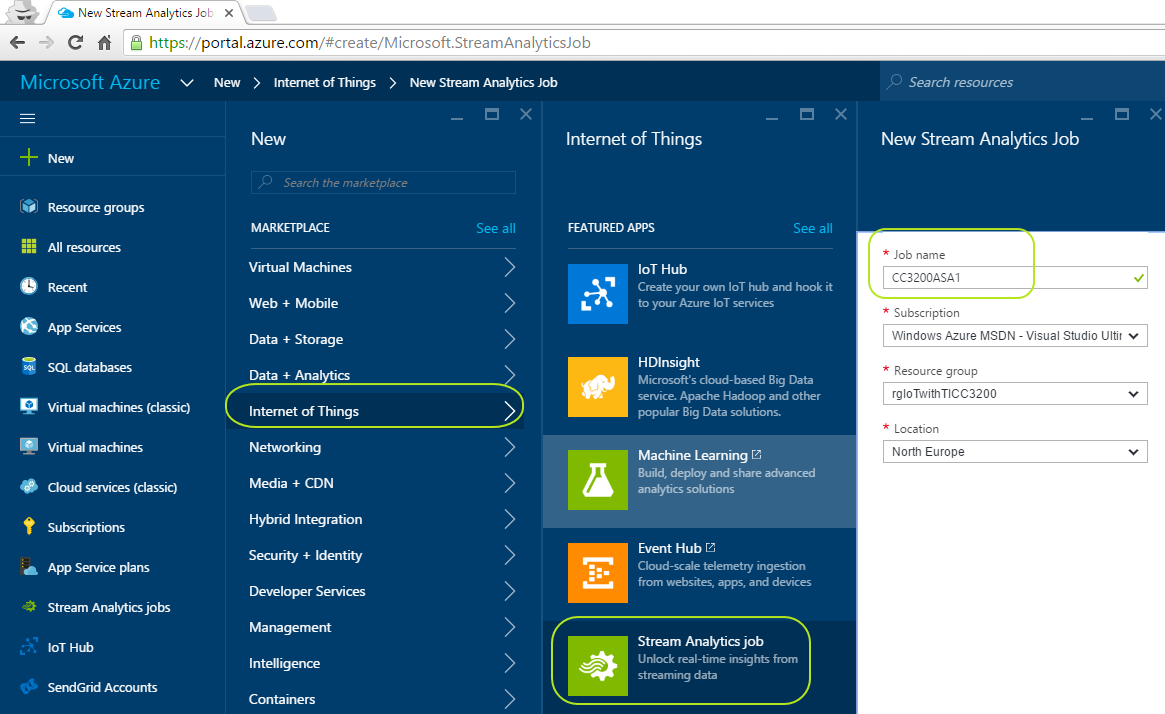1165x714 pixels.
Task: Open Media + CDN marketplace category
Action: tap(383, 483)
